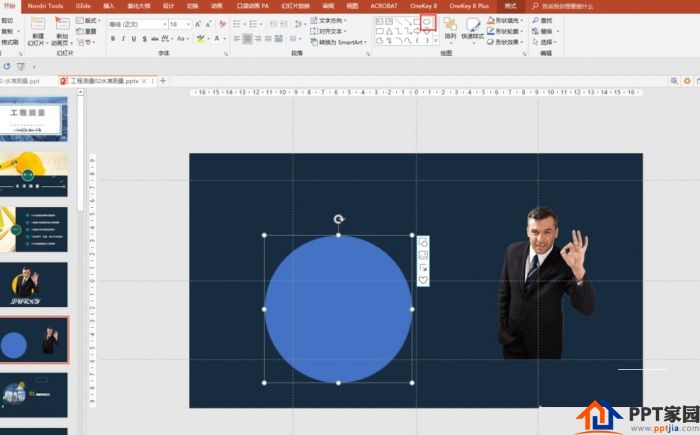Click the font color A button

pyautogui.click(x=217, y=39)
